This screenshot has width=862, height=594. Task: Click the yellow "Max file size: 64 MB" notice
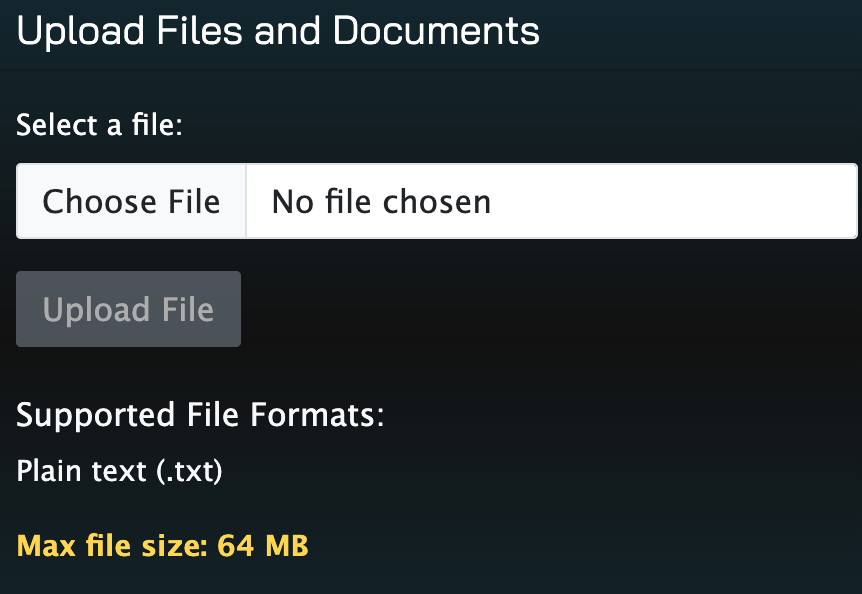point(162,546)
